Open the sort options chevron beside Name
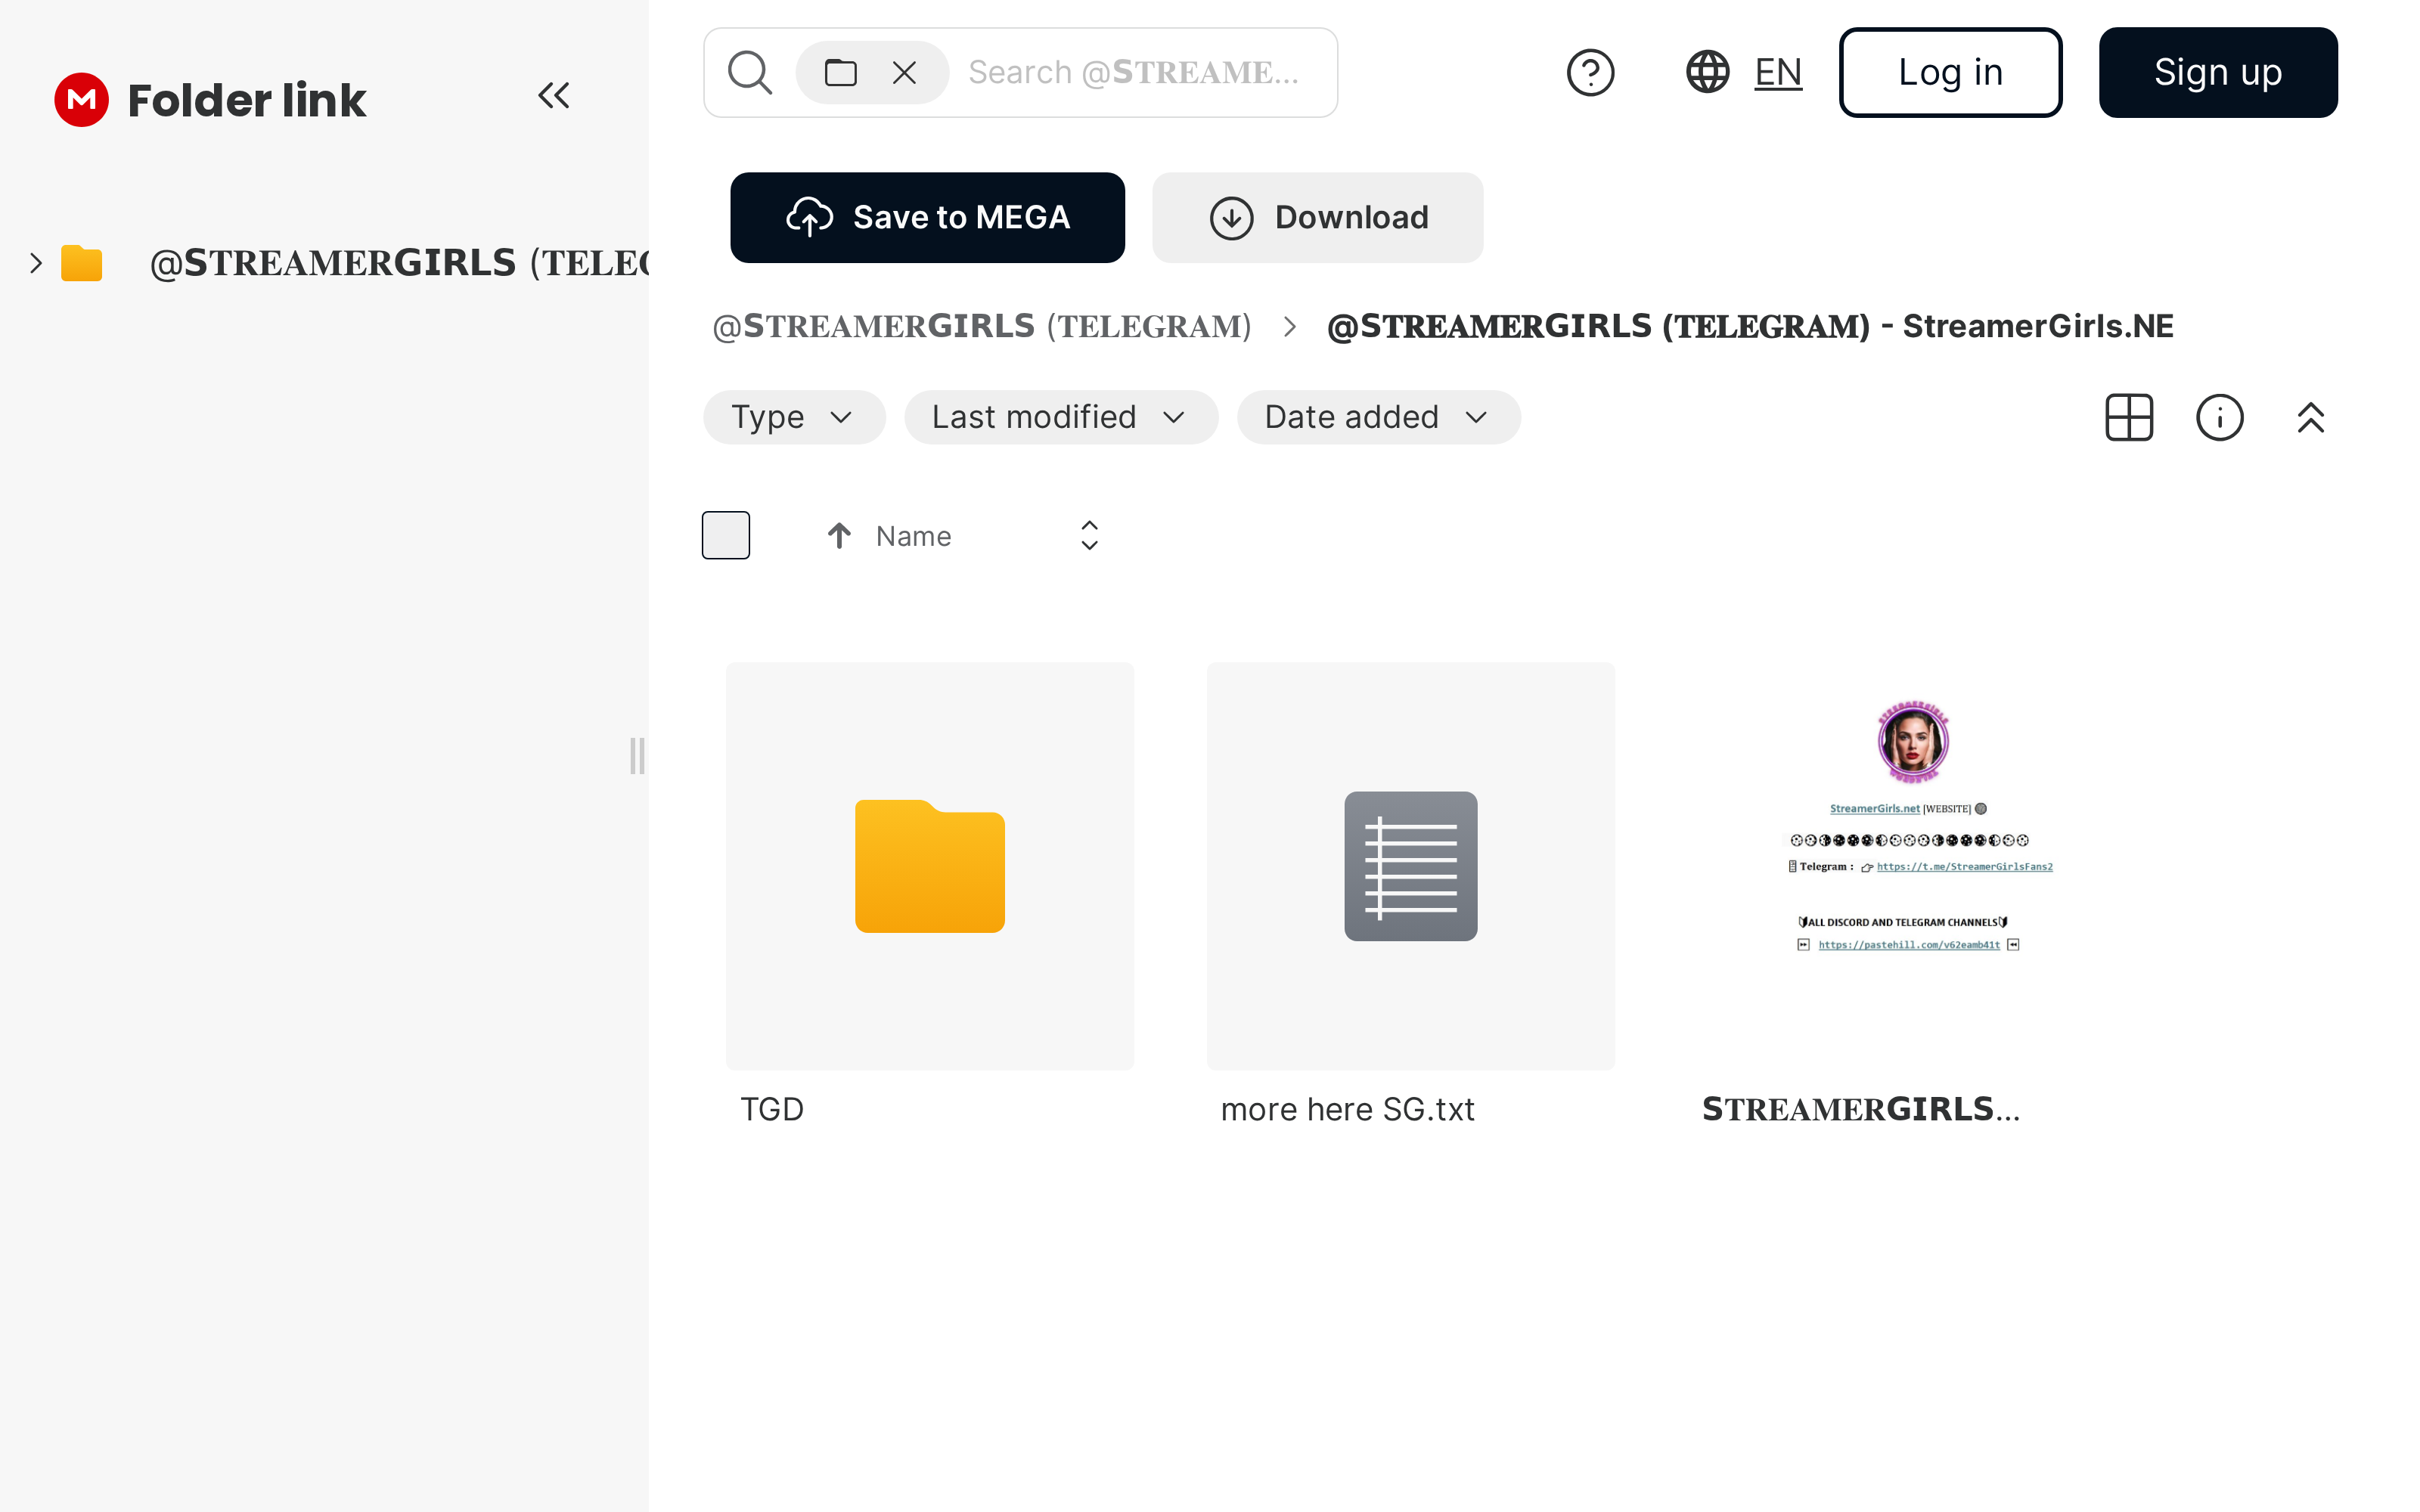 1089,535
